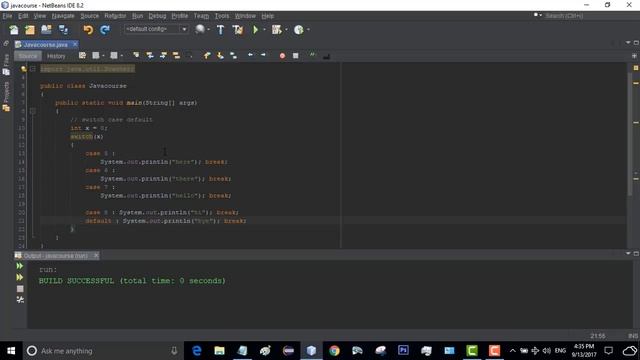Start macro recording red circle icon
The image size is (640, 360).
click(x=282, y=56)
